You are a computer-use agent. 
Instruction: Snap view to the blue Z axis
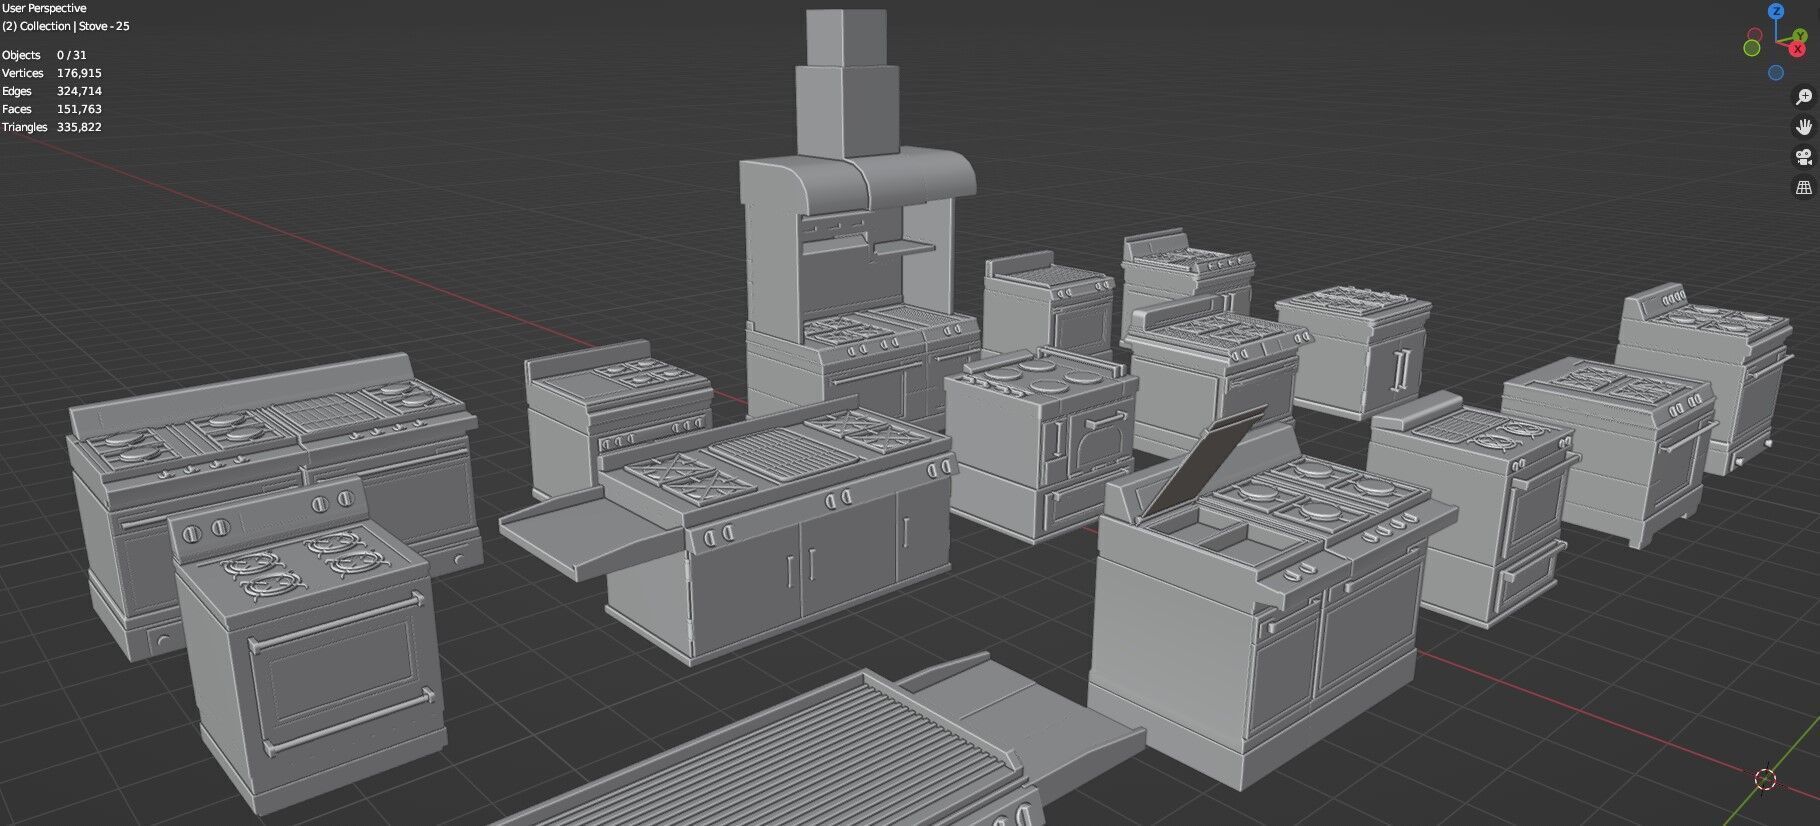point(1776,12)
